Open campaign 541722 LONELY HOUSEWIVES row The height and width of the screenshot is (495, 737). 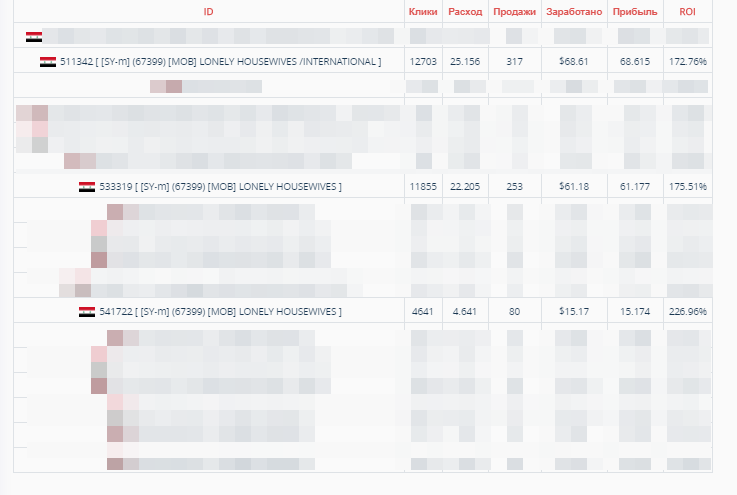click(220, 312)
